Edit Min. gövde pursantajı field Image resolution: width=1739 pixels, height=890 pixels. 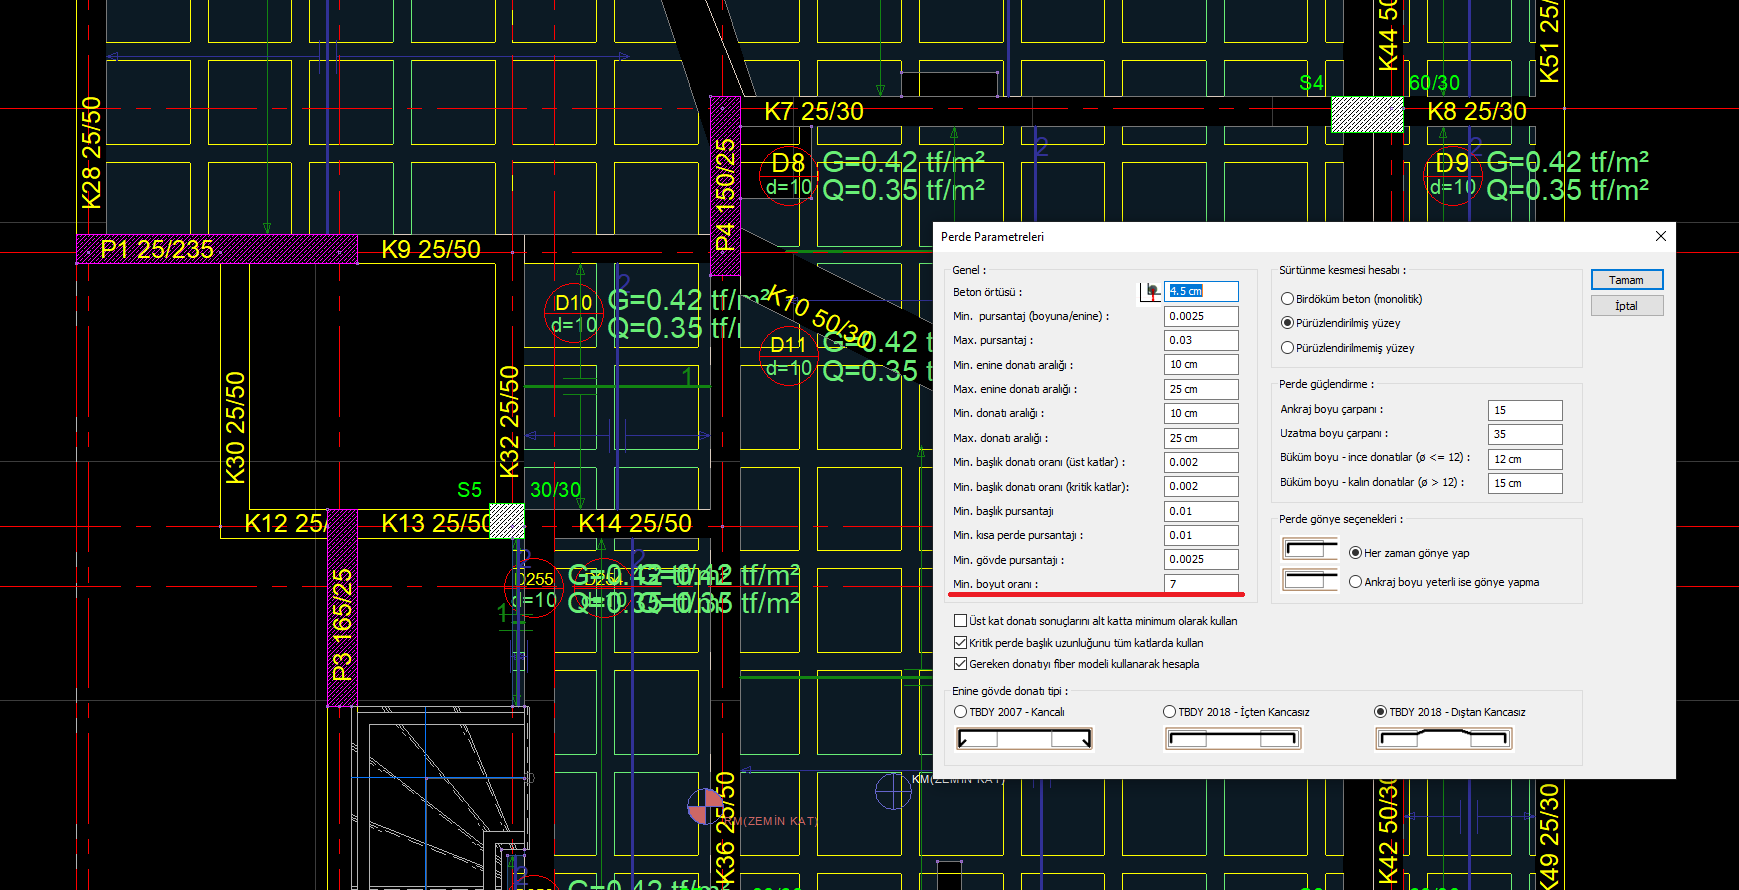click(1201, 559)
